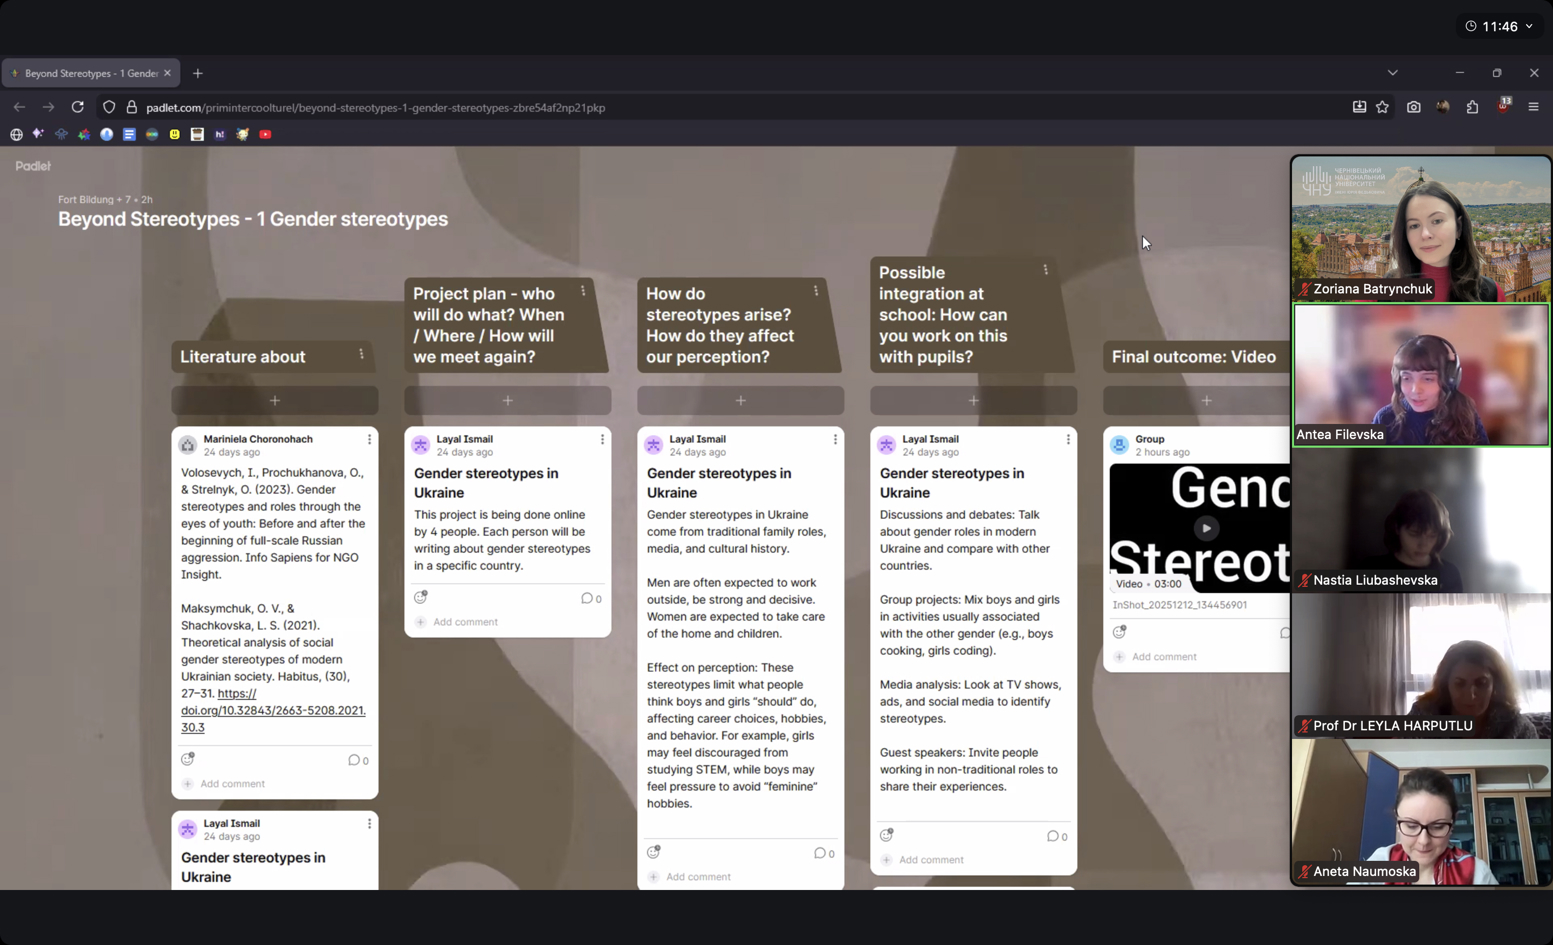Add a post to How do stereotypes arise column

741,400
